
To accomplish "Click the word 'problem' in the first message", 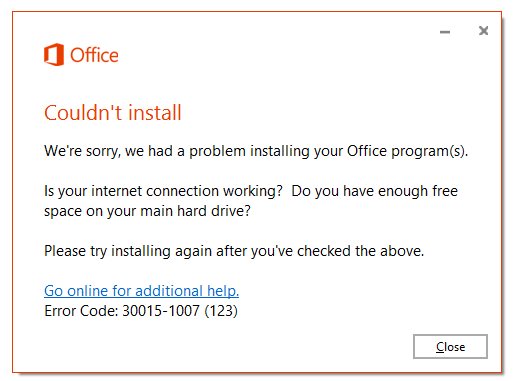I will click(217, 152).
